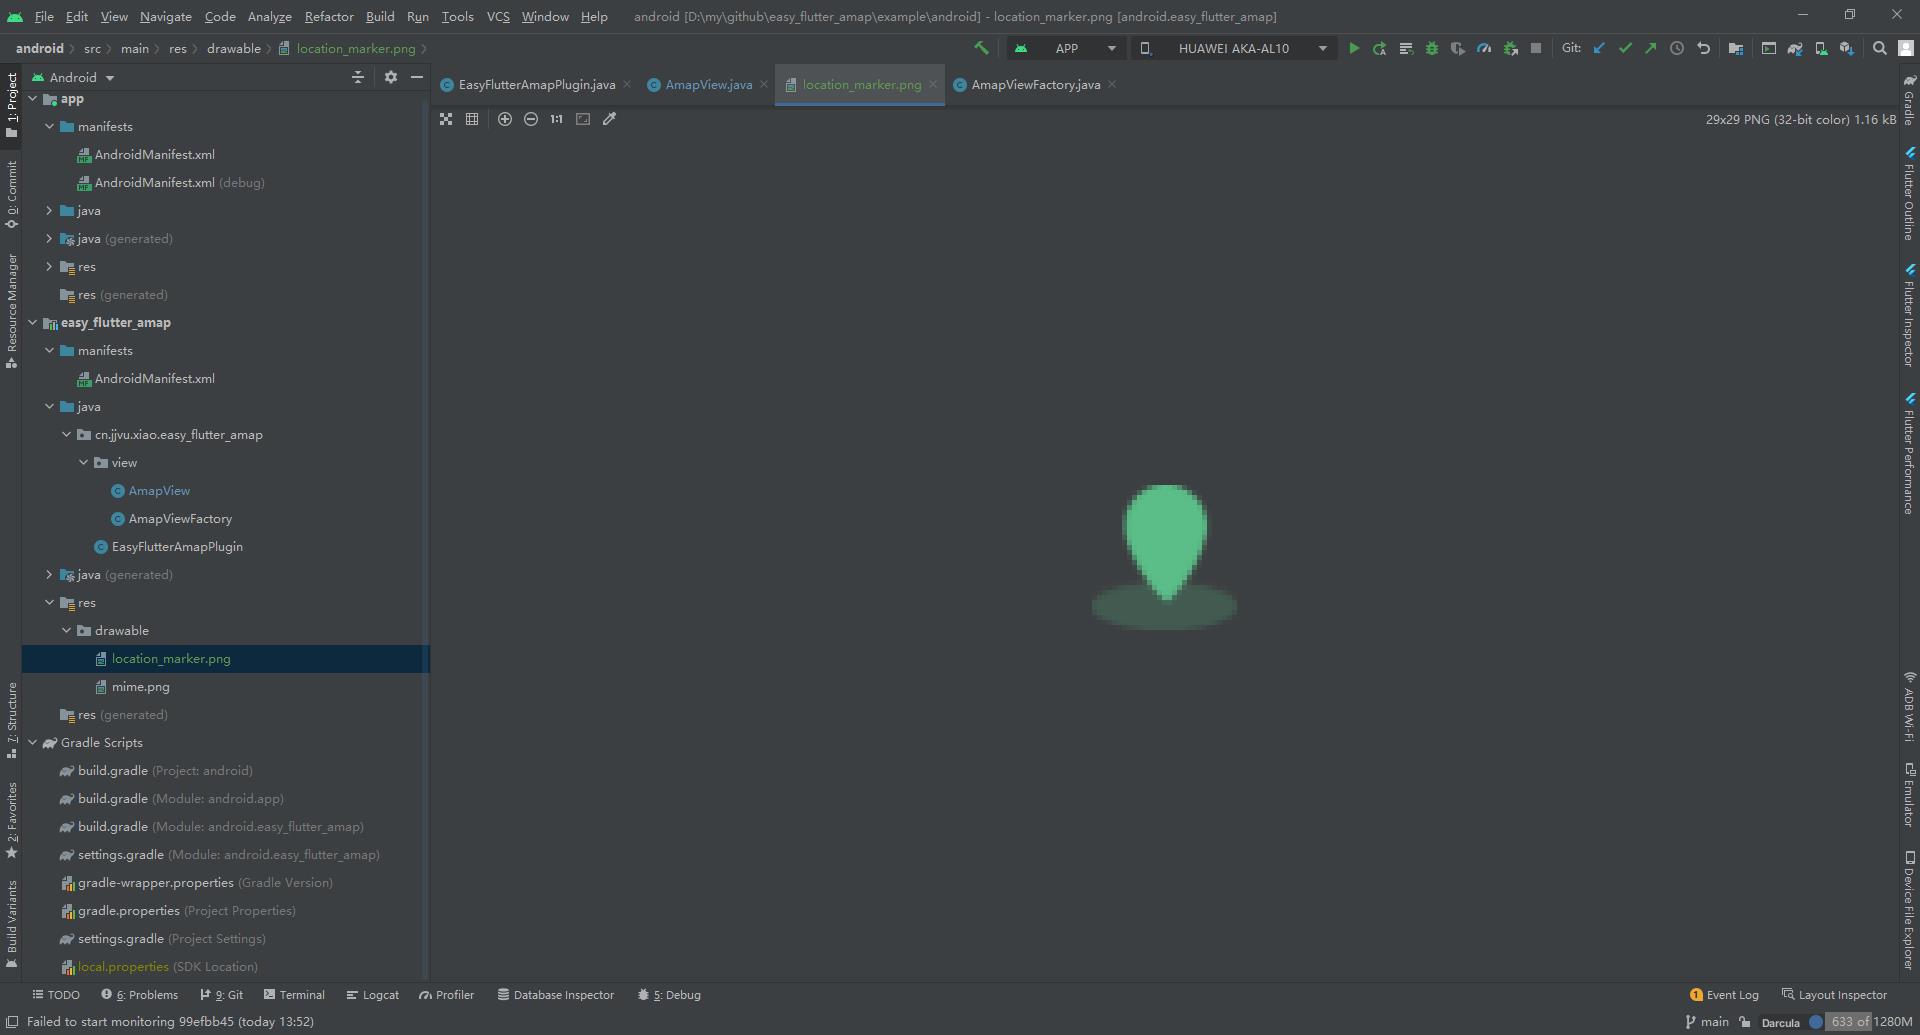The width and height of the screenshot is (1920, 1035).
Task: Open the 6: Problems tool window
Action: click(x=139, y=995)
